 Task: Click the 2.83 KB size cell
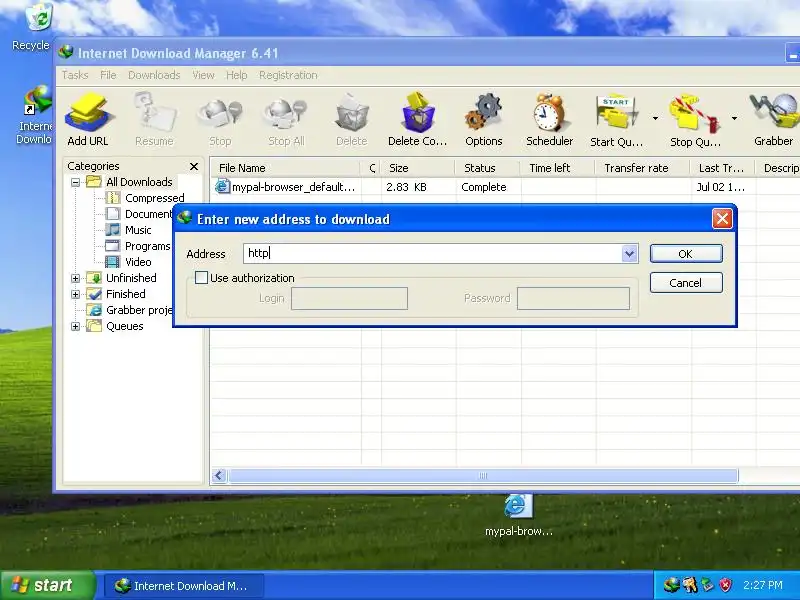tap(406, 187)
